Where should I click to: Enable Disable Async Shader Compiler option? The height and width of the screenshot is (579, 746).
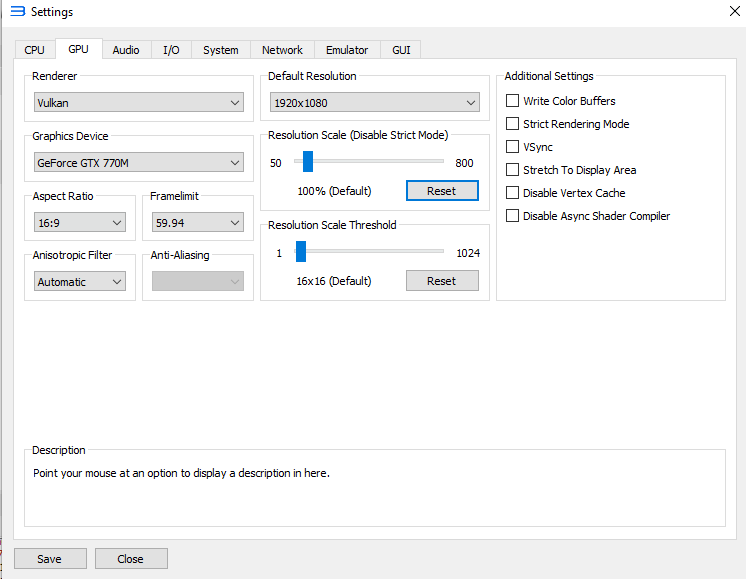point(513,216)
